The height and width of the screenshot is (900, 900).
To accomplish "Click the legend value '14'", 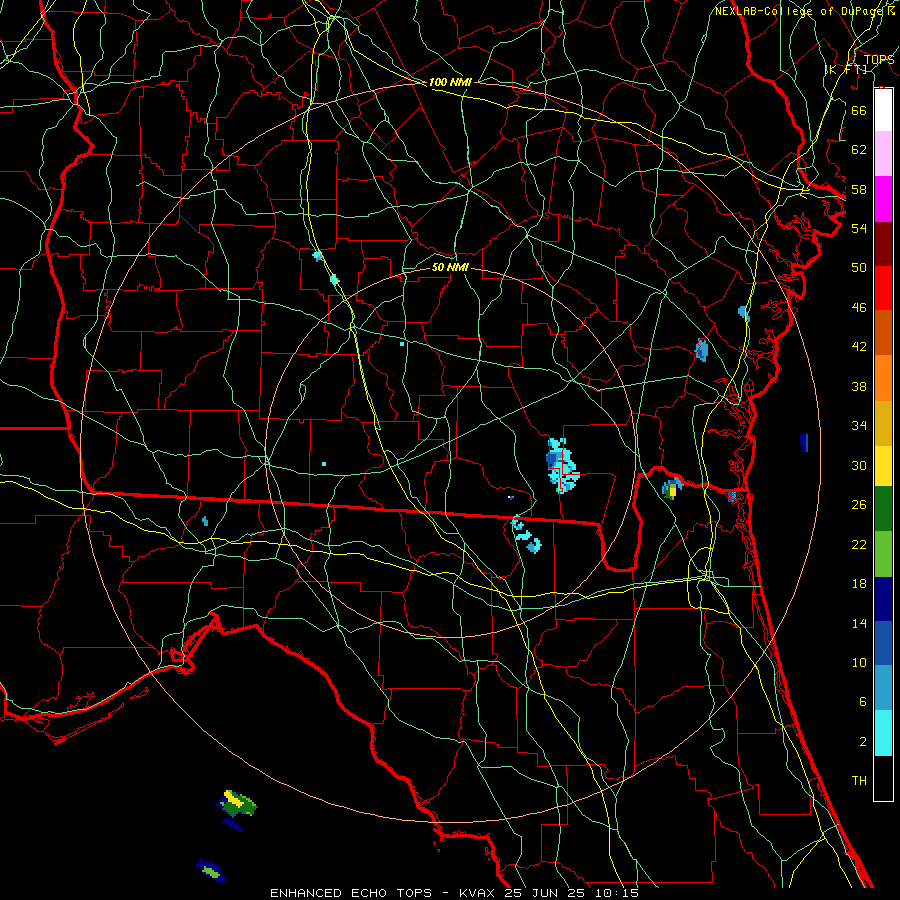I will click(x=859, y=623).
